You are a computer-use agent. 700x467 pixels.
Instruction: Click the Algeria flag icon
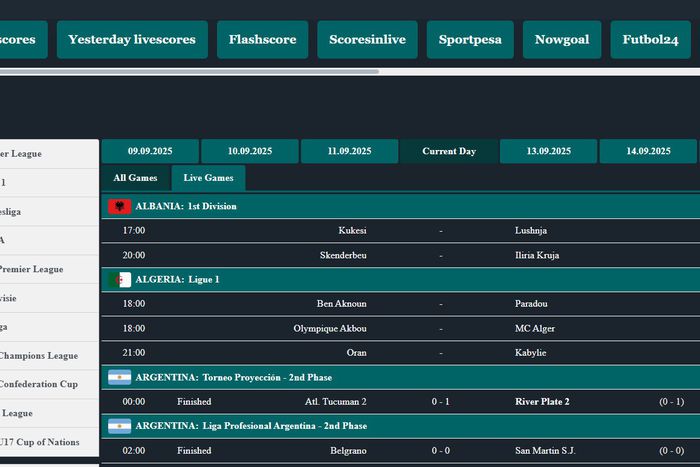click(x=119, y=280)
